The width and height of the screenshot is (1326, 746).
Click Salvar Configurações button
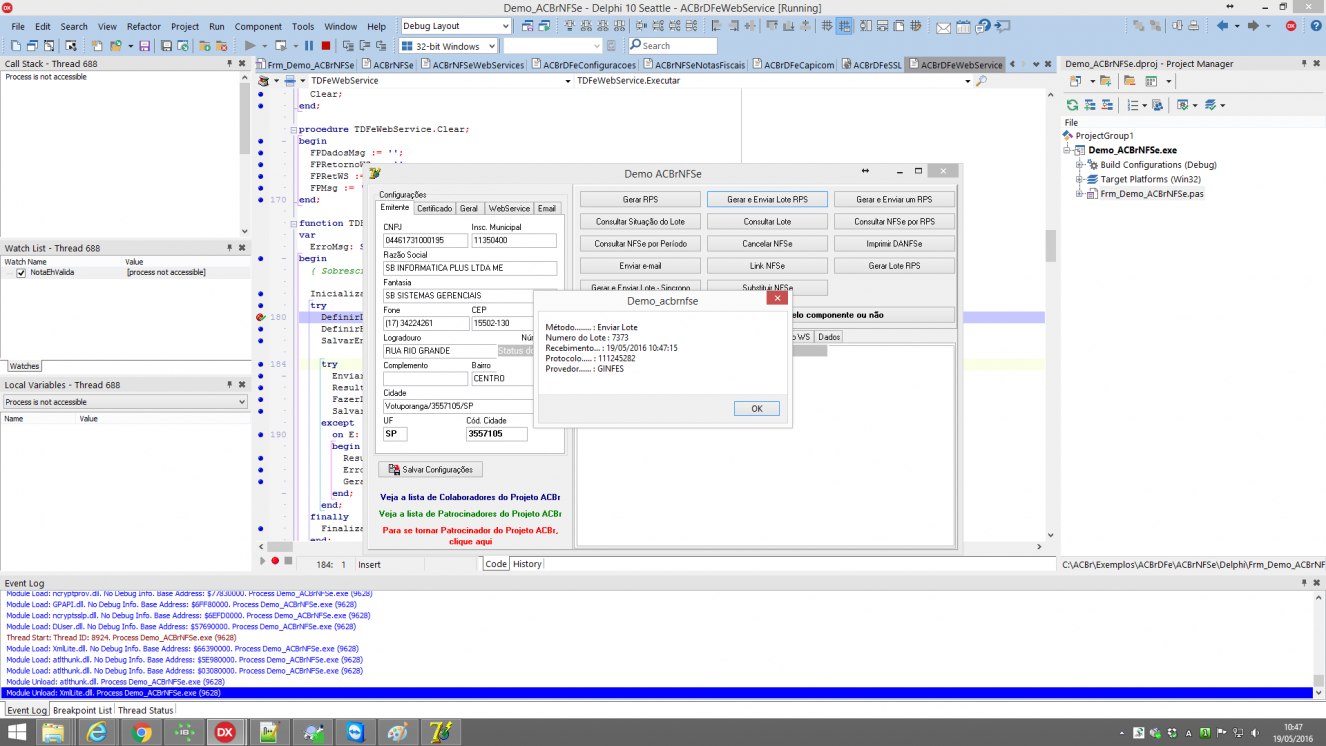click(431, 469)
